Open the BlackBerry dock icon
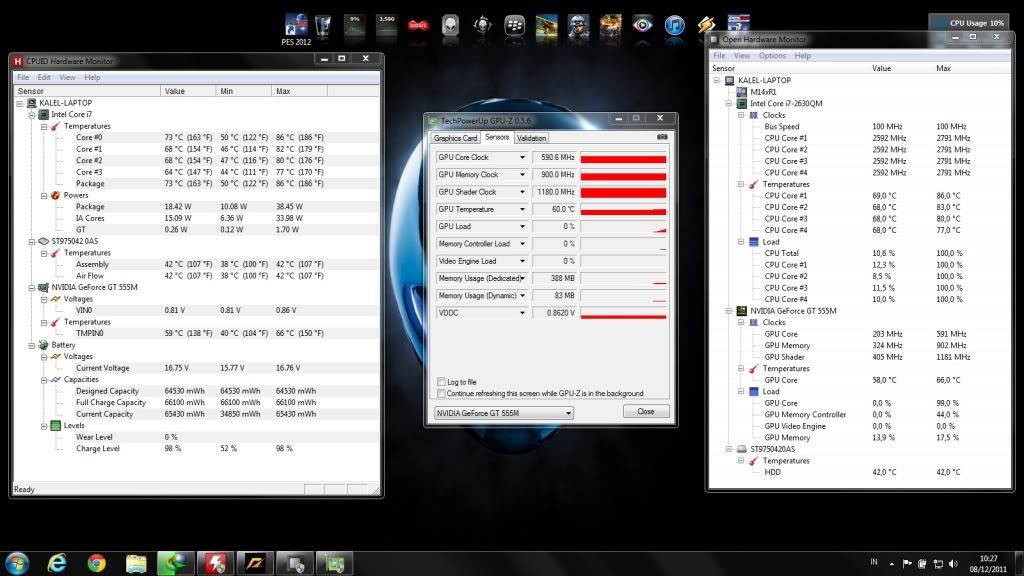Viewport: 1024px width, 576px height. point(515,25)
